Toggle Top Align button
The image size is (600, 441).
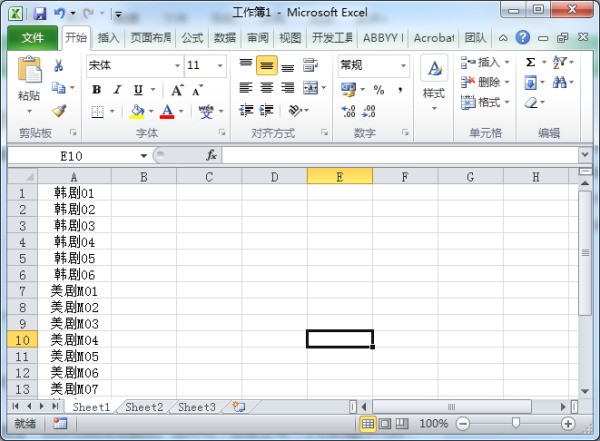click(x=246, y=65)
